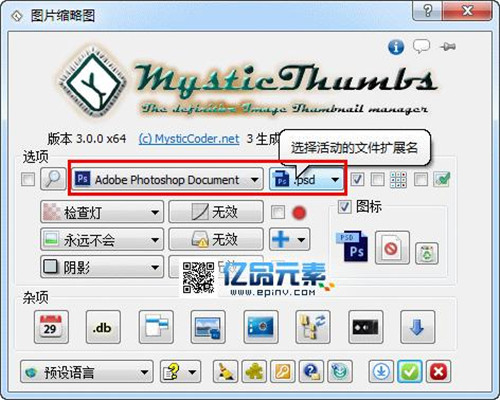Click the pushpin icon at top right
Screen dimensions: 500x400
pos(448,47)
